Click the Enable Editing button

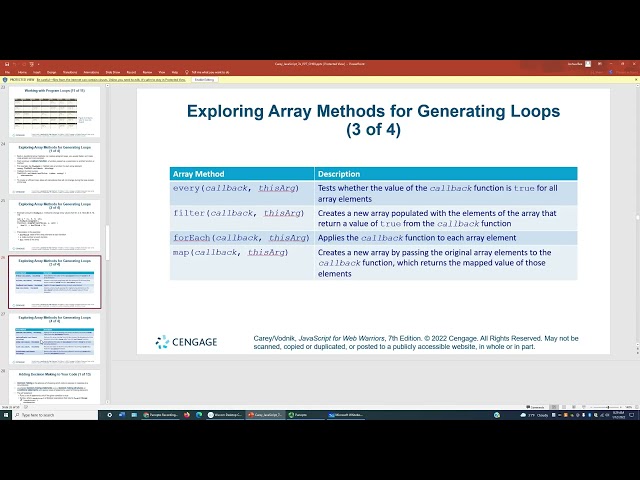[204, 80]
